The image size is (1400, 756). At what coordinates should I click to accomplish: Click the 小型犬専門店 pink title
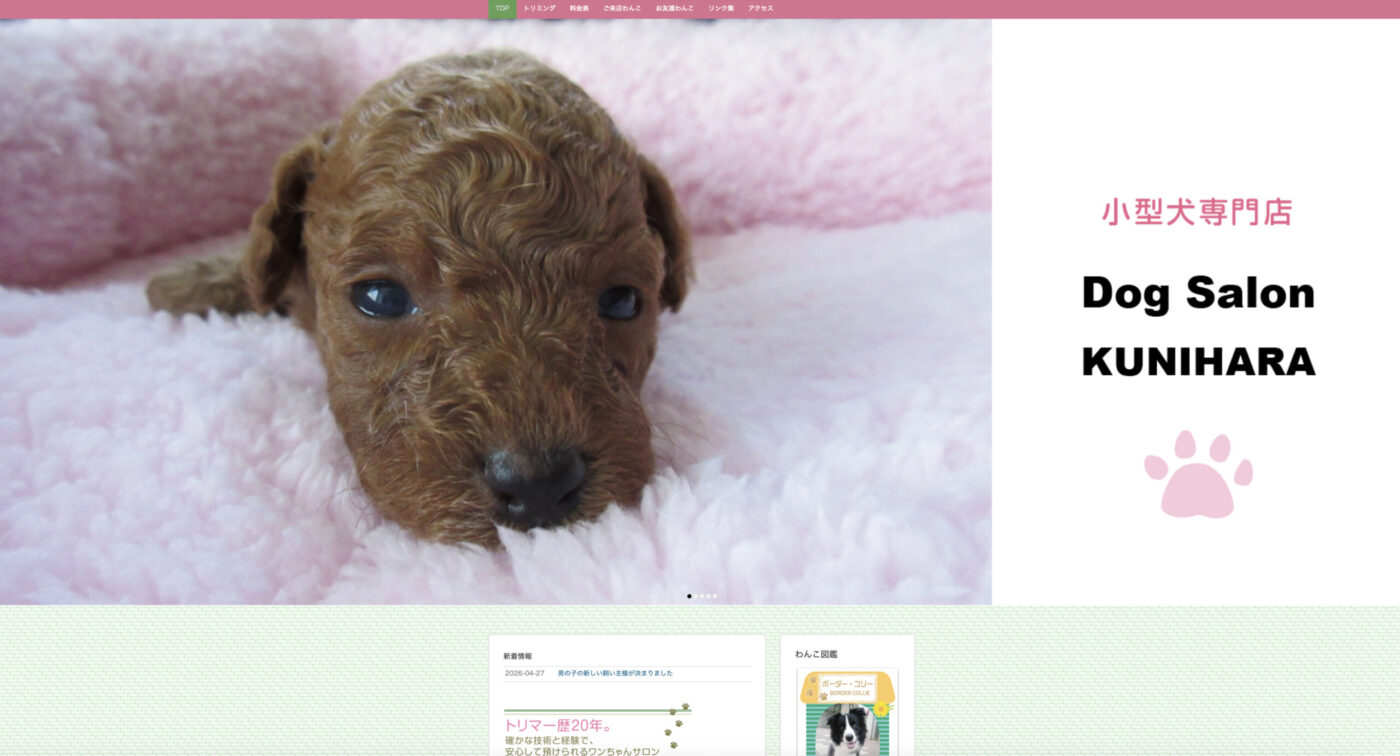point(1197,211)
